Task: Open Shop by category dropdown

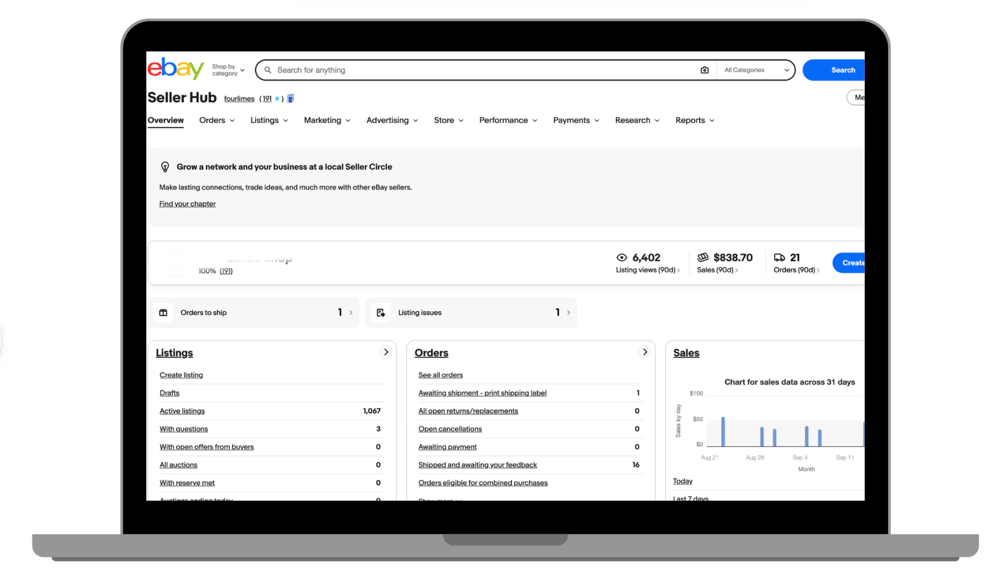Action: (228, 70)
